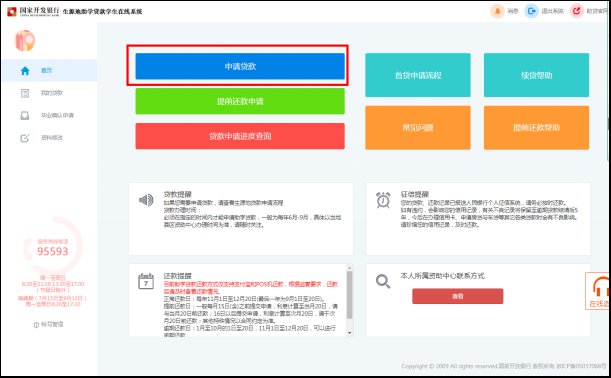Click the 还款提醒 scrollbar down arrow
The image size is (611, 378).
pyautogui.click(x=349, y=332)
